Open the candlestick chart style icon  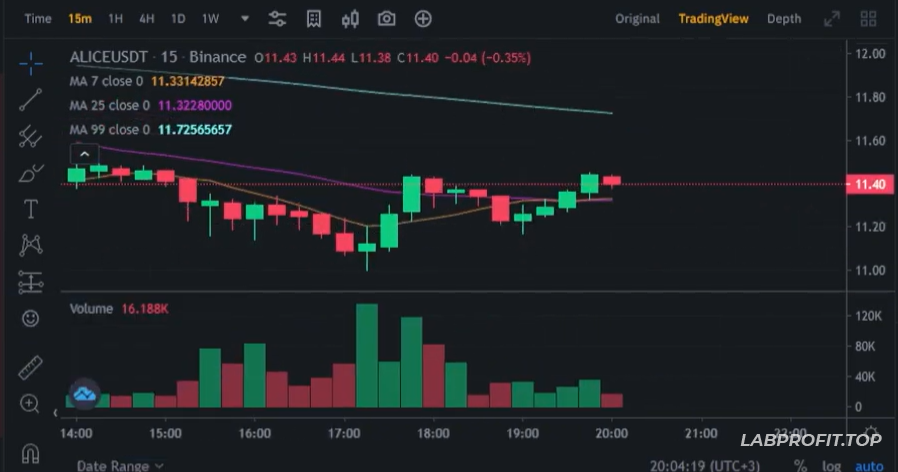click(350, 19)
